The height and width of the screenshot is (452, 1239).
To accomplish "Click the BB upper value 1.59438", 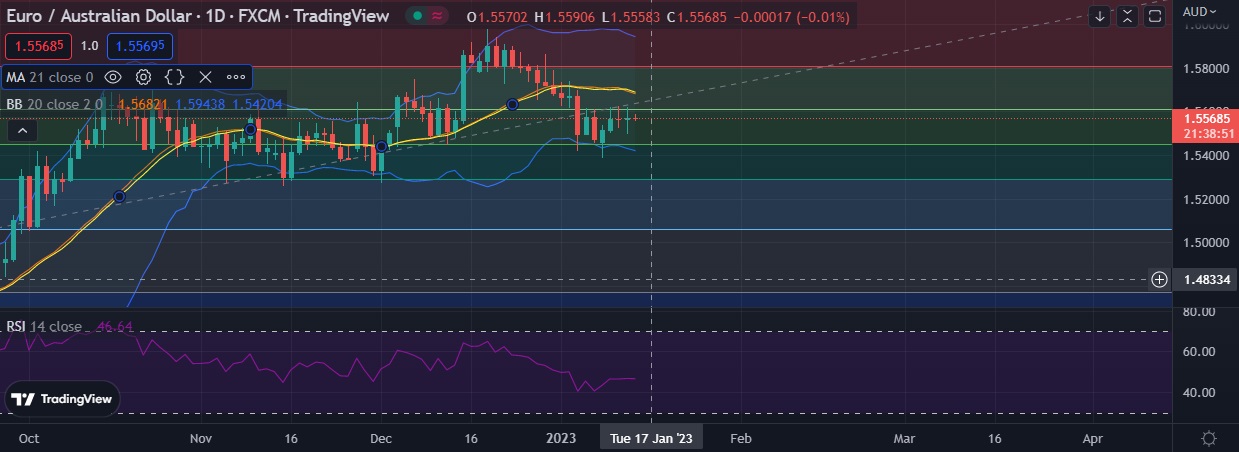I will point(199,103).
